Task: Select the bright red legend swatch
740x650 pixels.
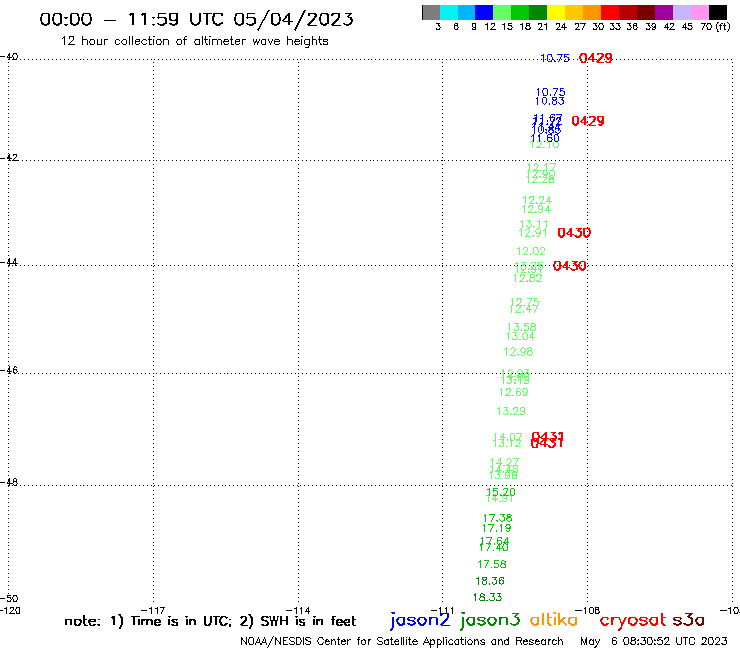Action: 609,12
